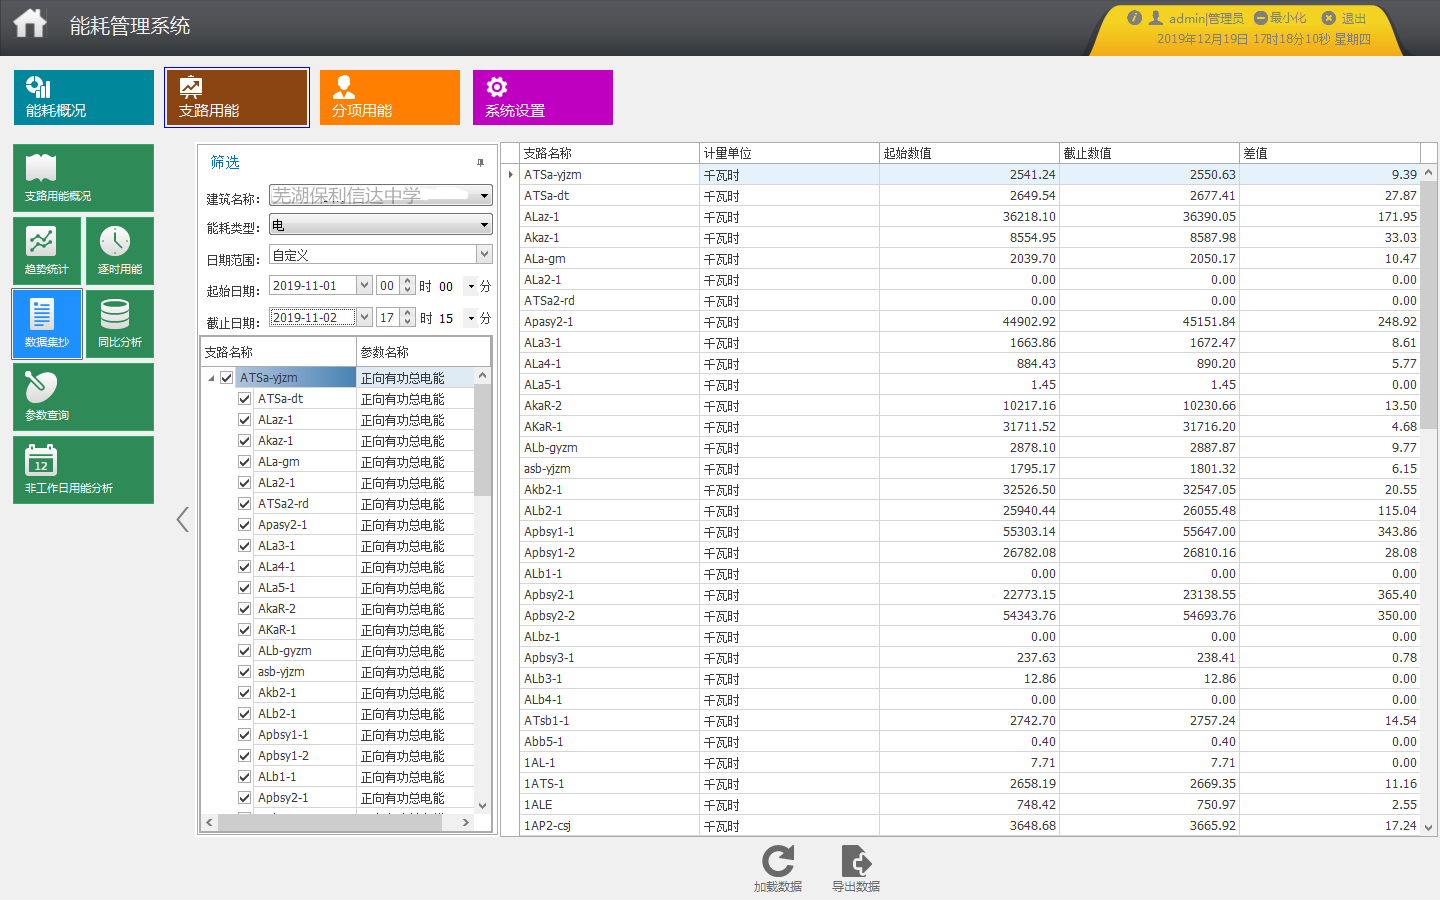Toggle the ATSa-dt checkbox
Image resolution: width=1440 pixels, height=900 pixels.
click(x=244, y=398)
